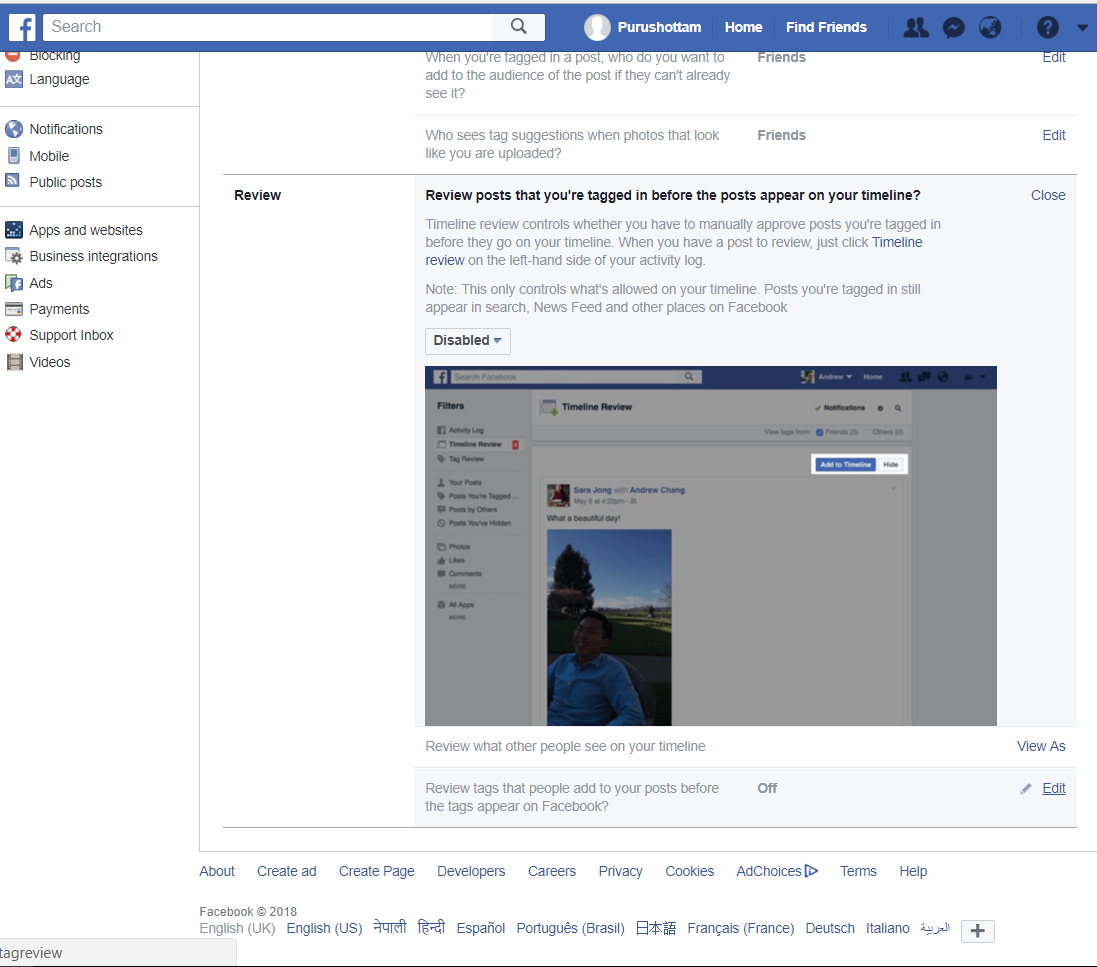Click the Help question mark icon
The height and width of the screenshot is (967, 1097).
click(x=1047, y=27)
